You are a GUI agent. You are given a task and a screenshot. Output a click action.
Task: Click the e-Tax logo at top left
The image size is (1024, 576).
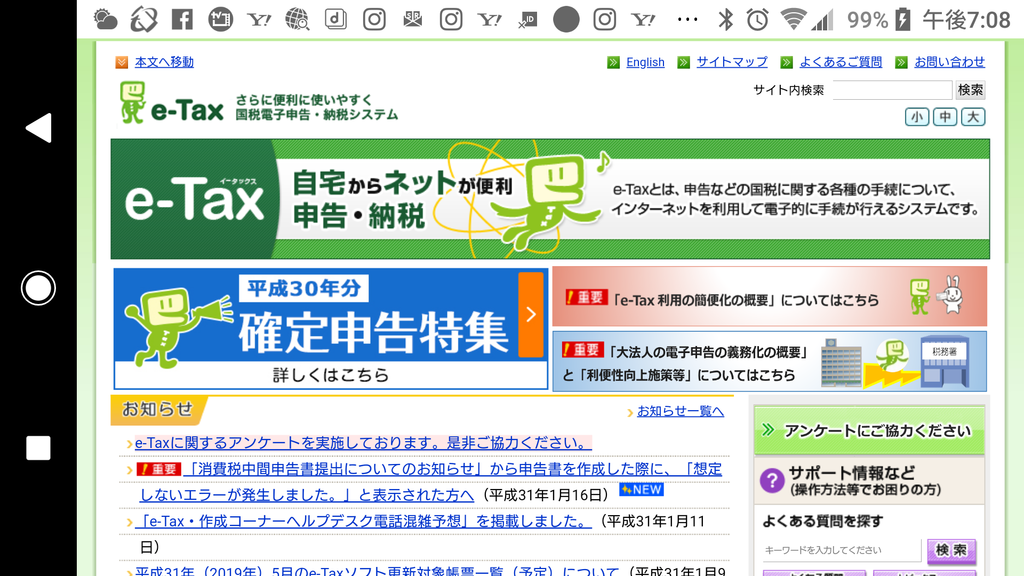171,103
